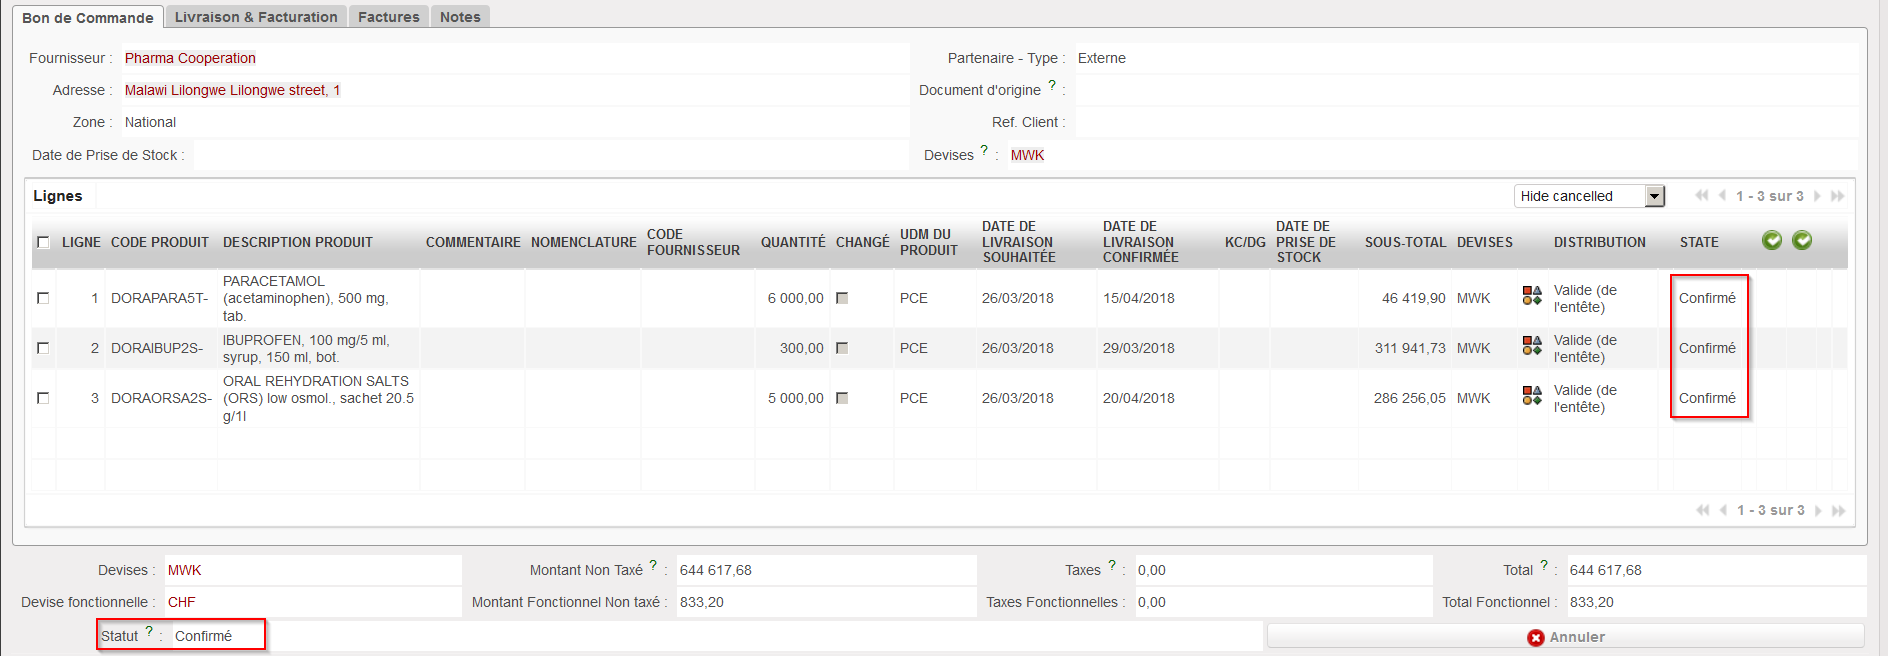1888x656 pixels.
Task: Click the second green checkmark header icon
Action: point(1802,240)
